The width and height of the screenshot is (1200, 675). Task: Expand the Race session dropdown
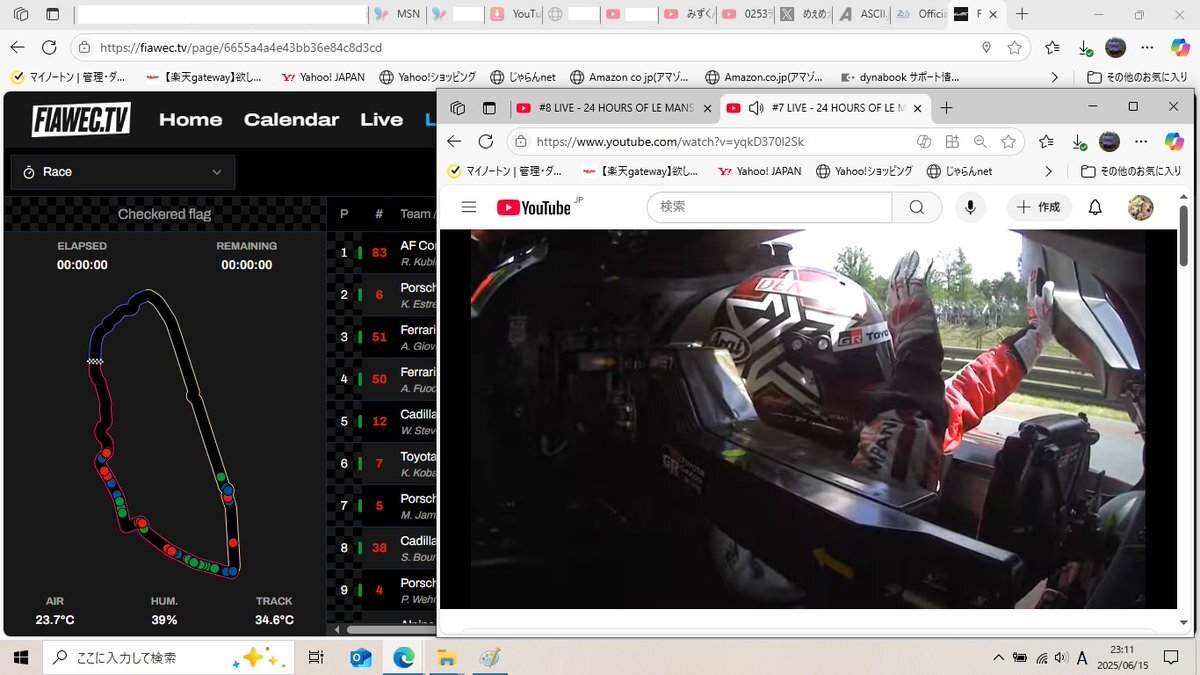[123, 172]
